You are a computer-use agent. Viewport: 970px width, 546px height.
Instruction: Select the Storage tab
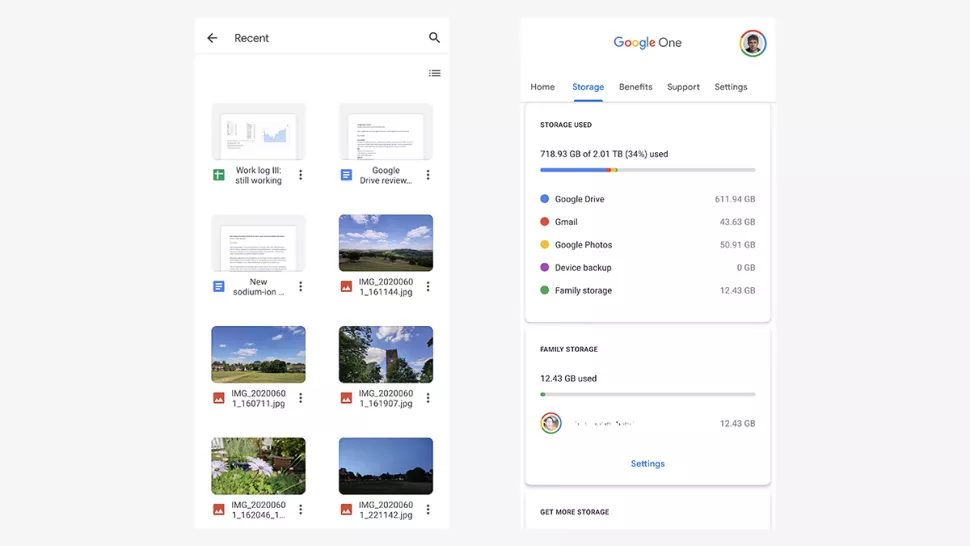588,87
